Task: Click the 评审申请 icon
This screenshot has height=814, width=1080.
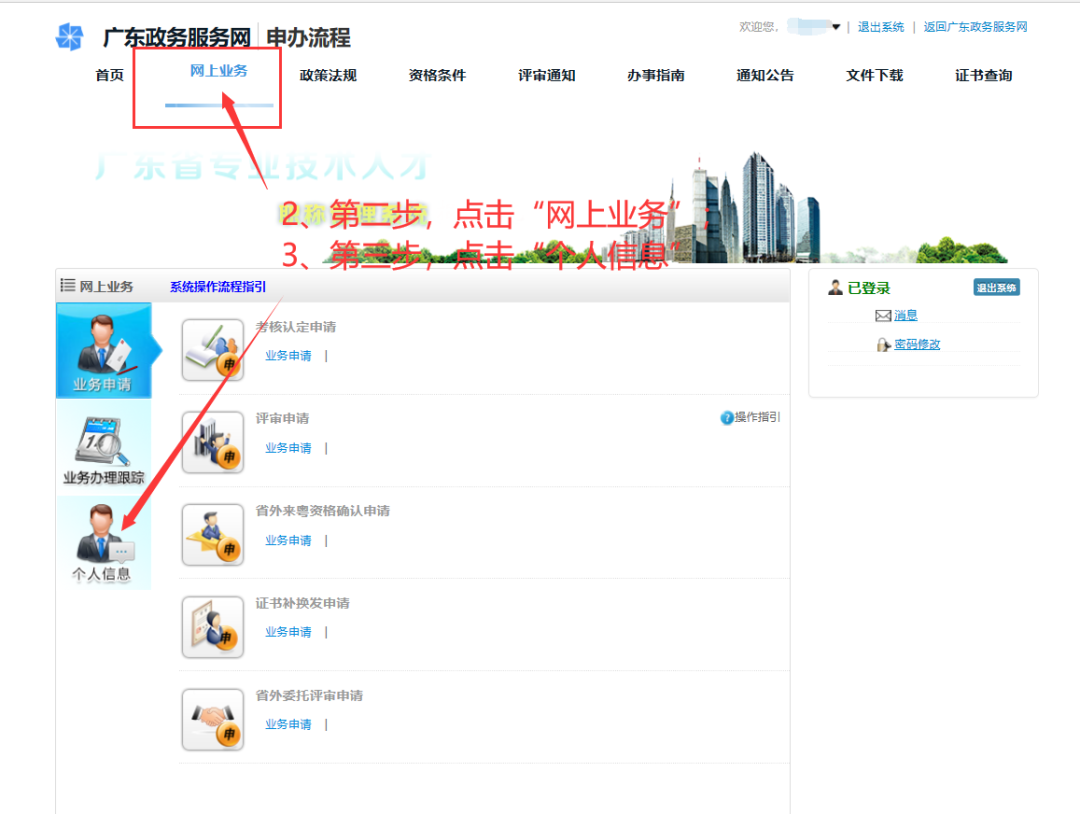Action: point(213,442)
